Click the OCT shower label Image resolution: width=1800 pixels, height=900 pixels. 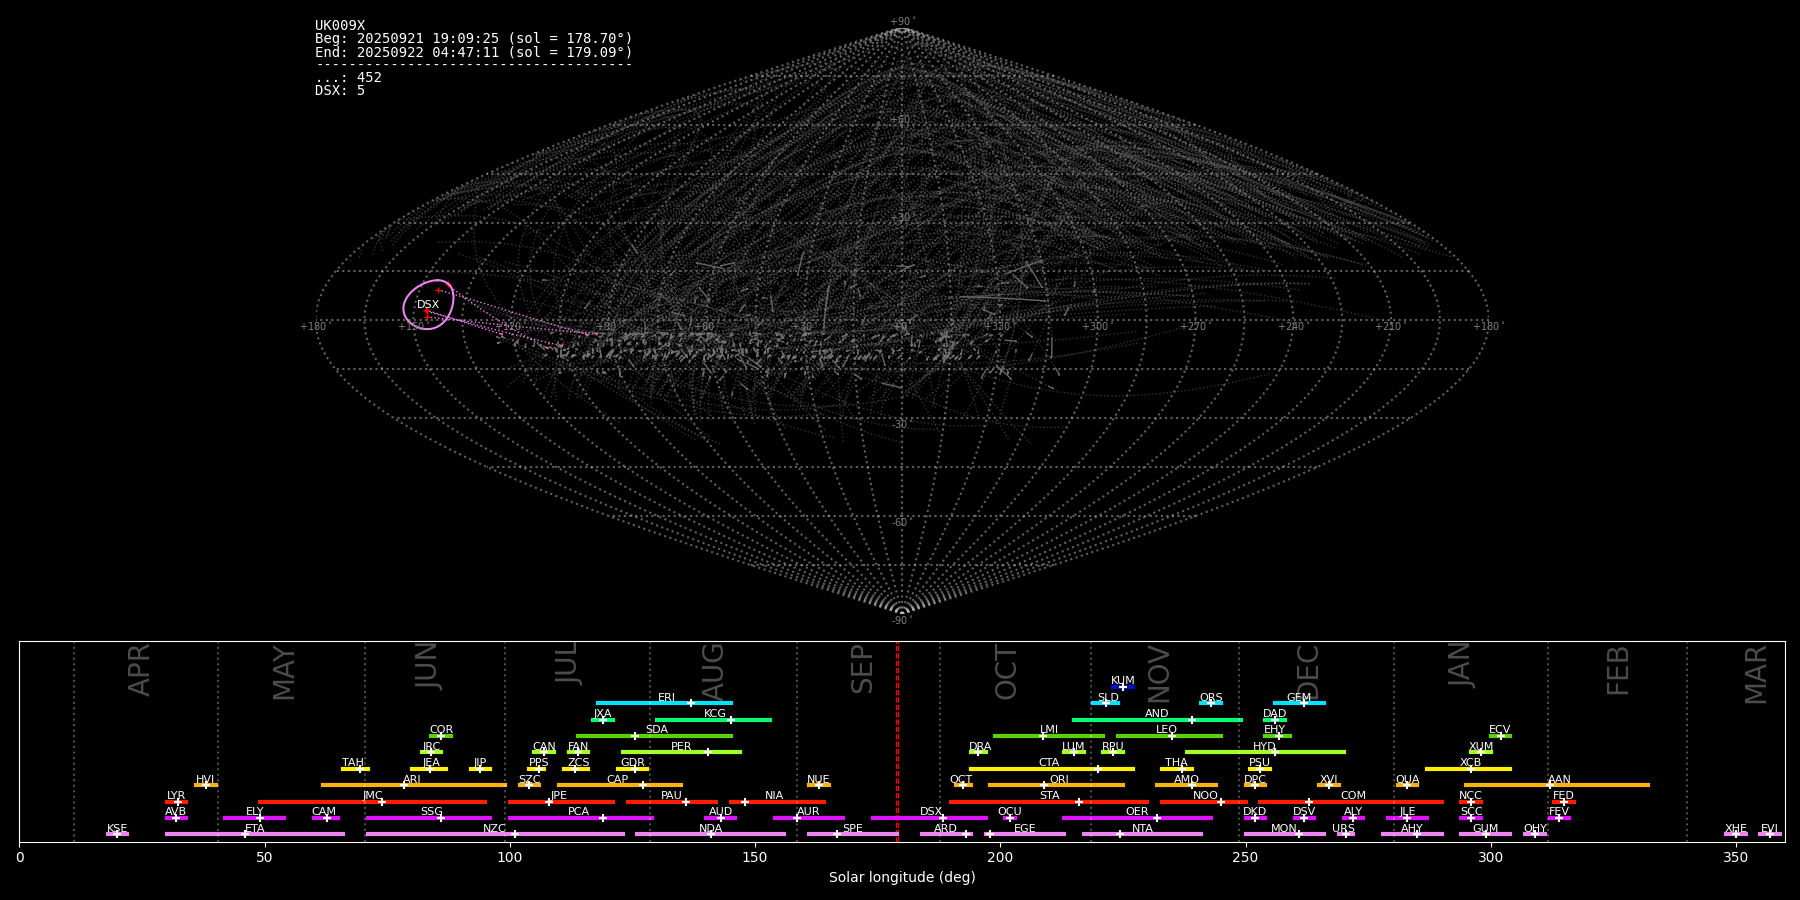(x=961, y=780)
